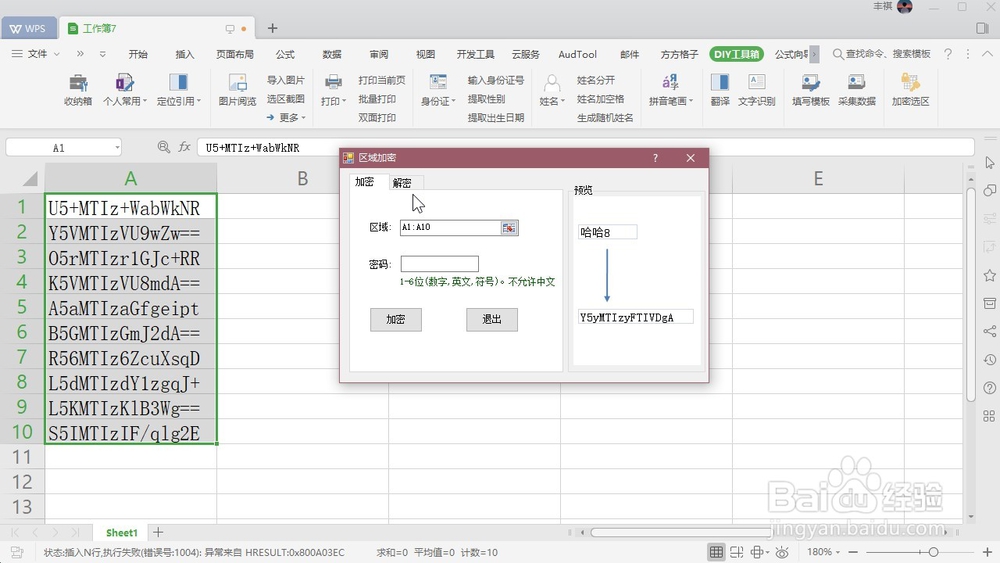Click 姓名加空格 button
This screenshot has width=1000, height=563.
600,99
